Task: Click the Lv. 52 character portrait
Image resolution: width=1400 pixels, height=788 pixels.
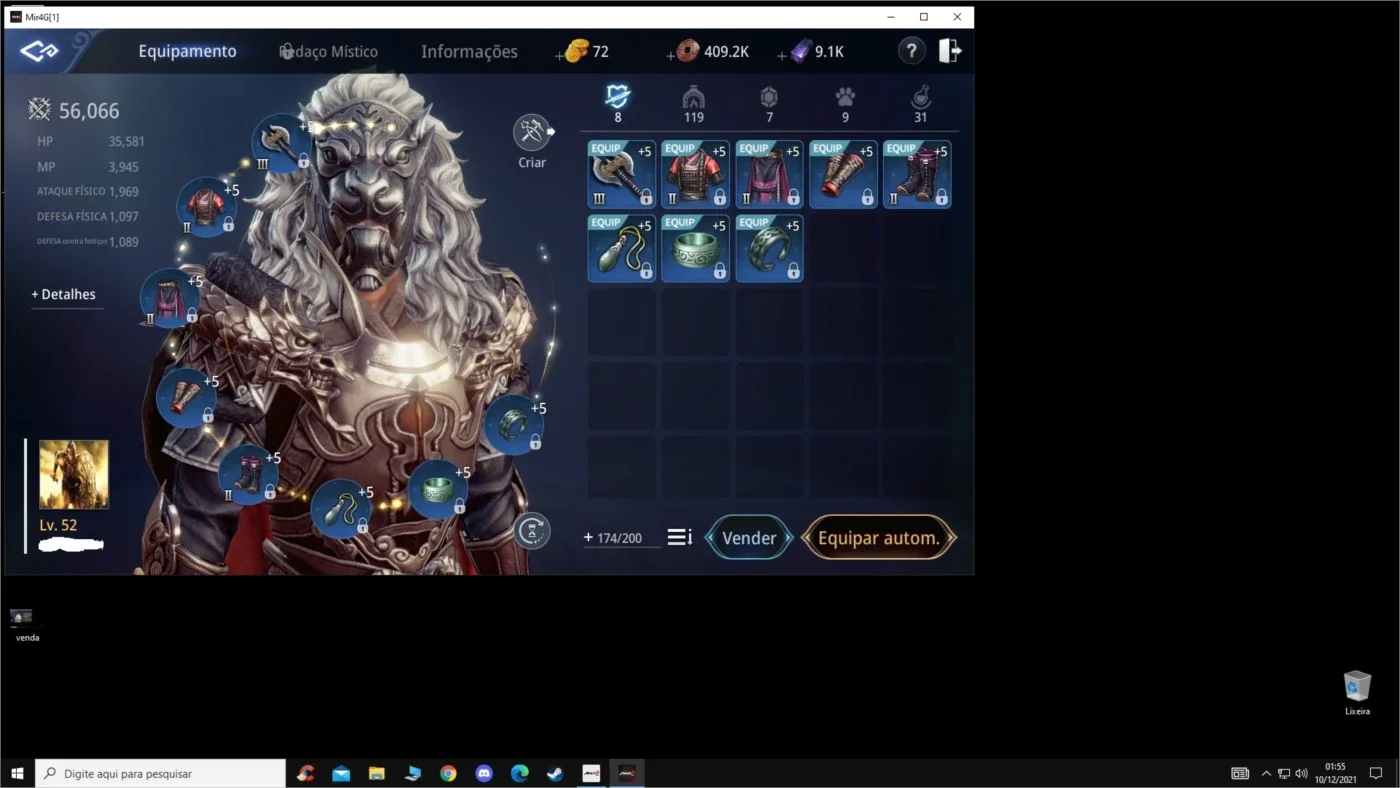Action: click(x=74, y=475)
